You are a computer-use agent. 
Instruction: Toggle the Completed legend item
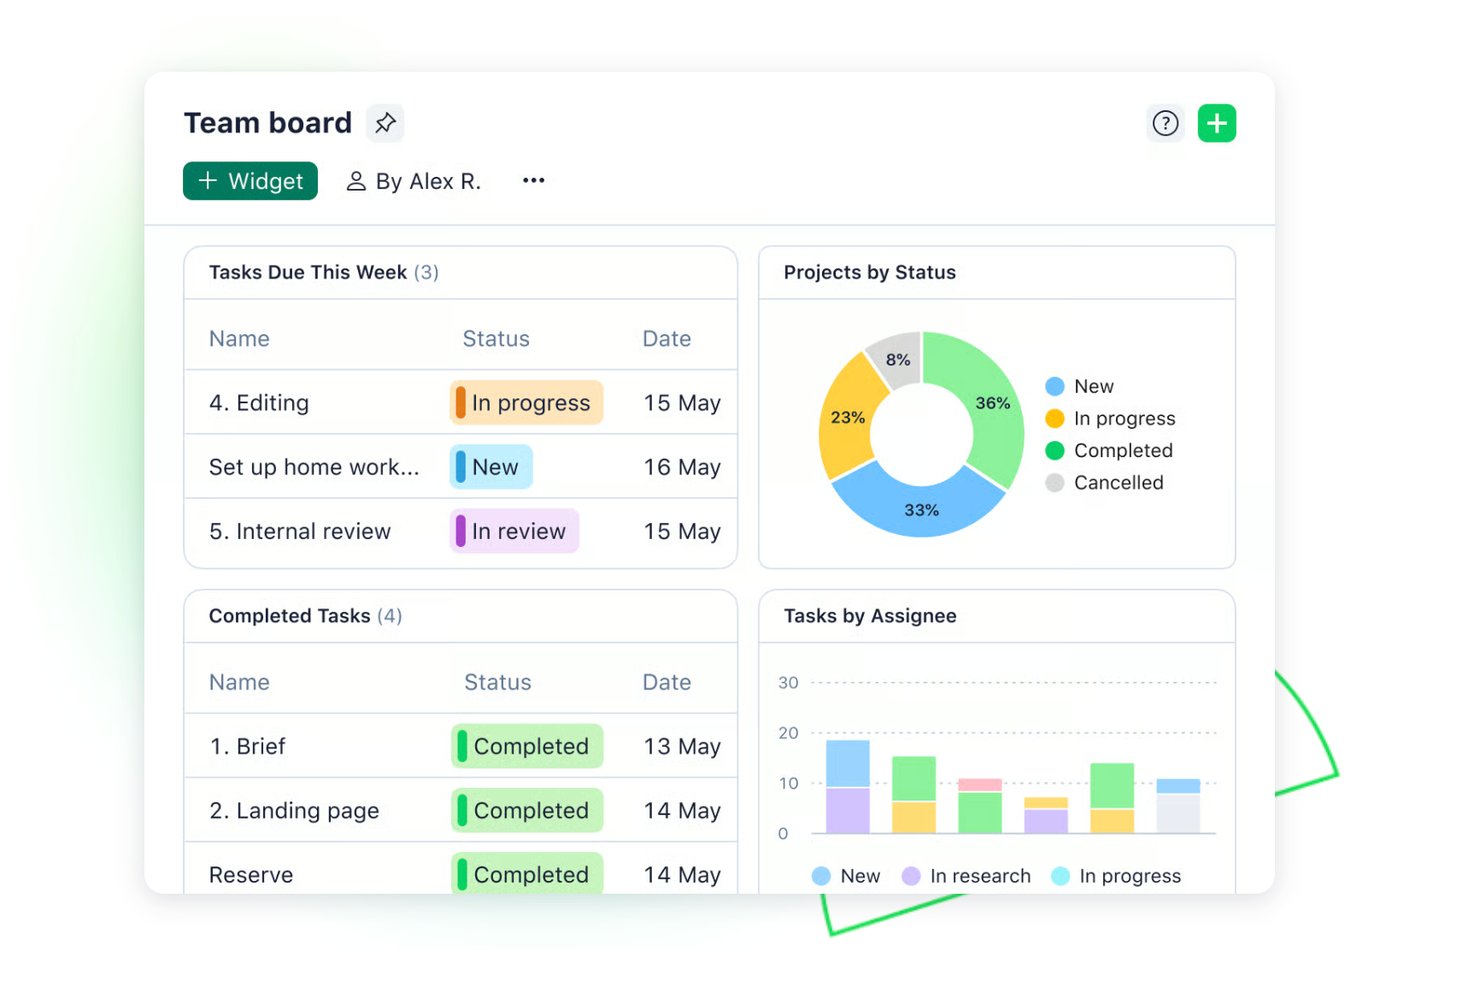click(1109, 450)
